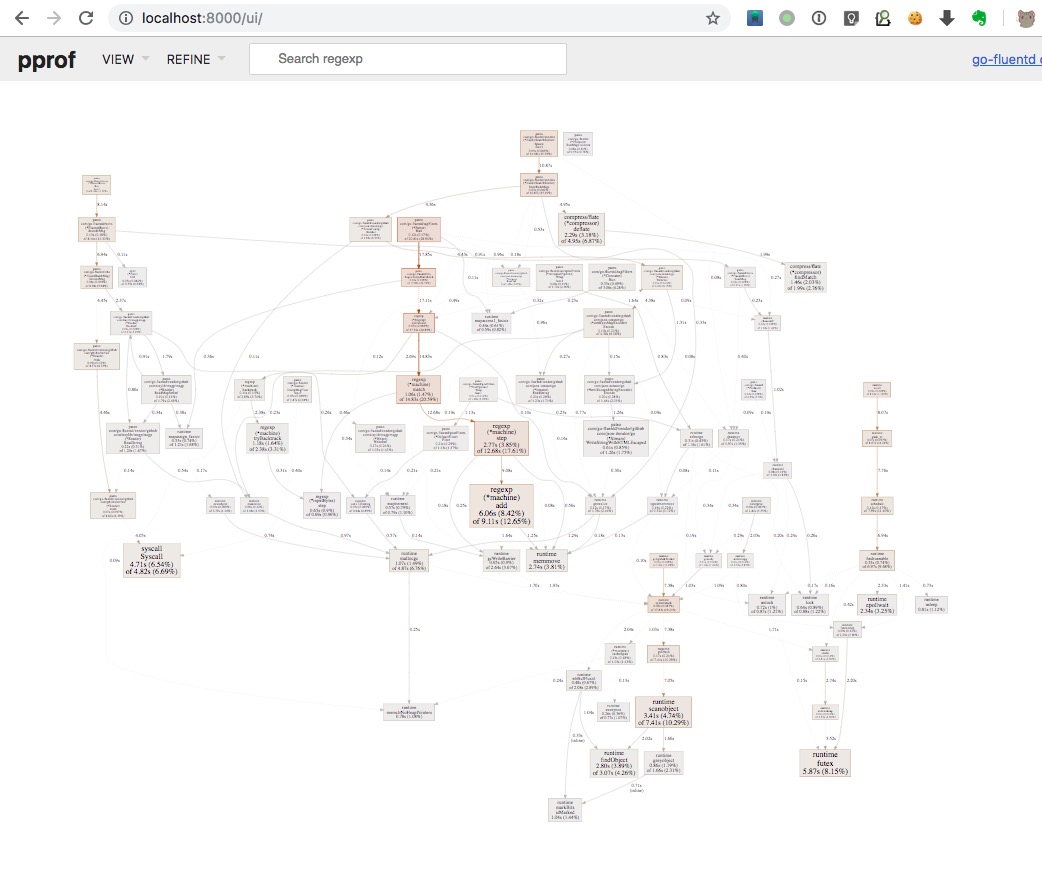The image size is (1042, 883).
Task: Open the go-fluentd profile link
Action: pyautogui.click(x=1006, y=59)
